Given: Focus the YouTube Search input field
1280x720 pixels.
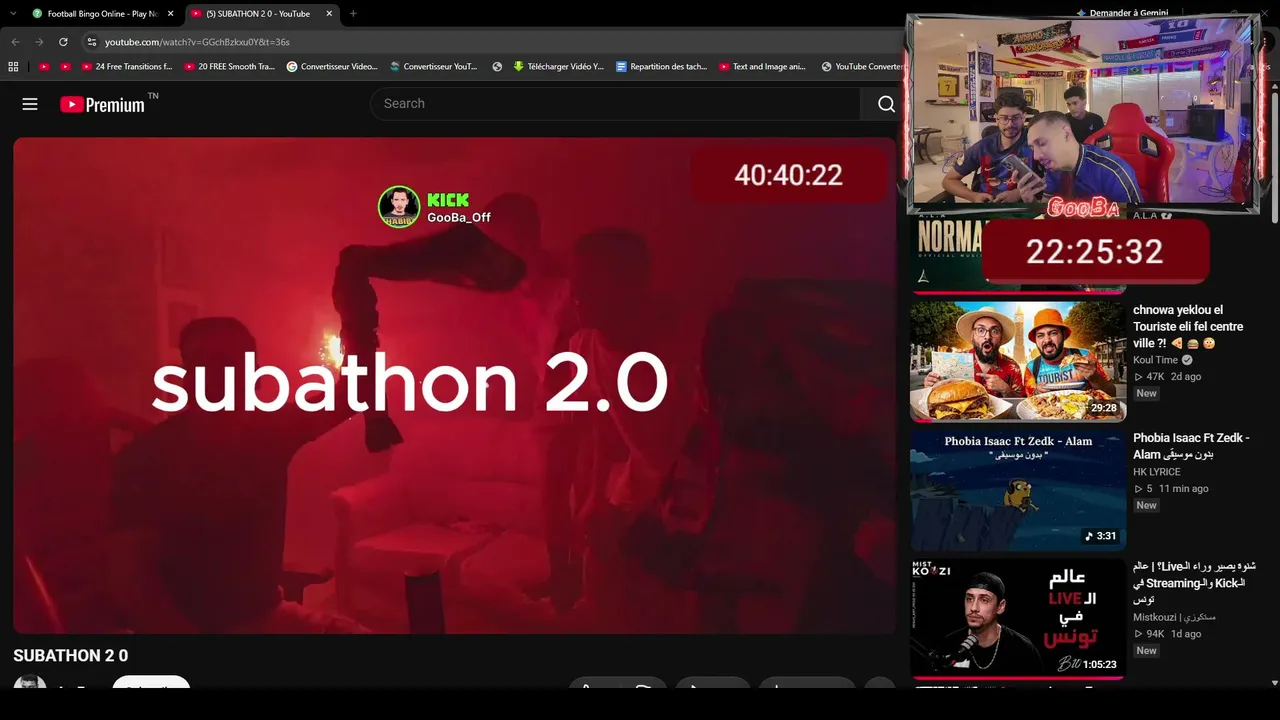Looking at the screenshot, I should point(615,104).
